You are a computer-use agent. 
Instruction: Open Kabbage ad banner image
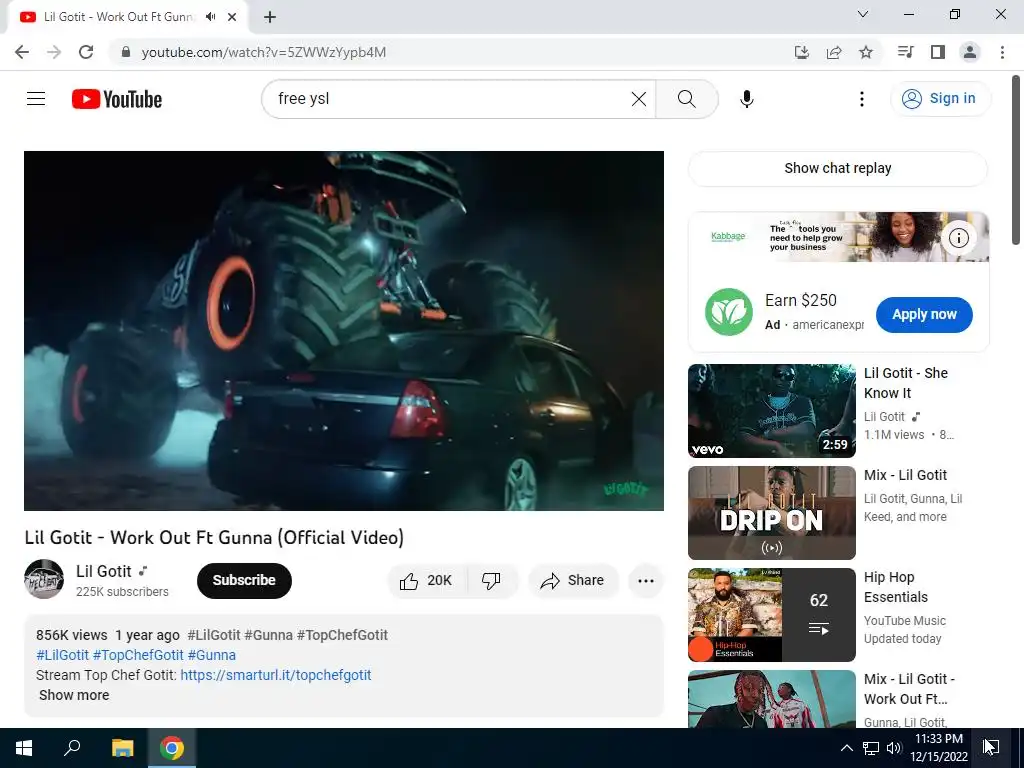(x=839, y=237)
